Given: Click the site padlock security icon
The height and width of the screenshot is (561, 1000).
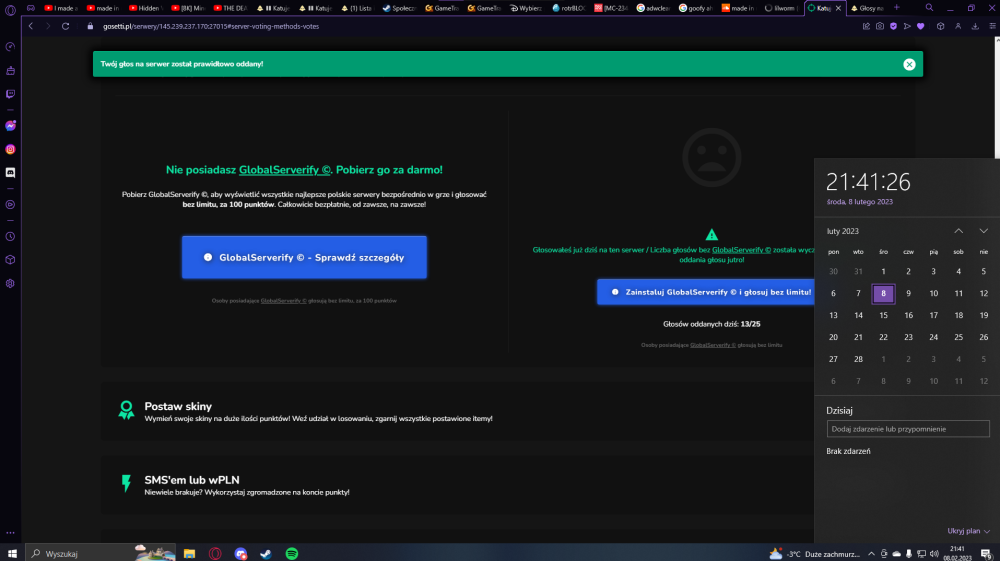Looking at the screenshot, I should pyautogui.click(x=90, y=26).
